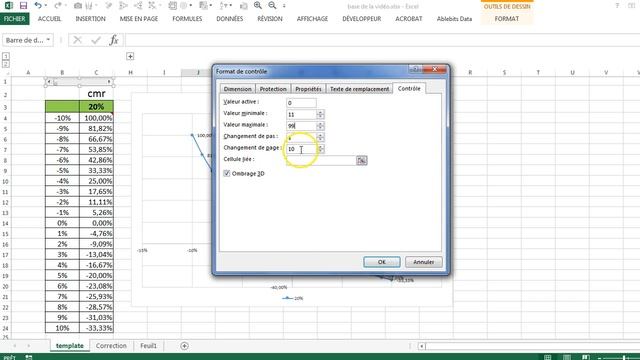The image size is (640, 360).
Task: Click the right arrow of the worksheet scroll bar control
Action: 109,82
